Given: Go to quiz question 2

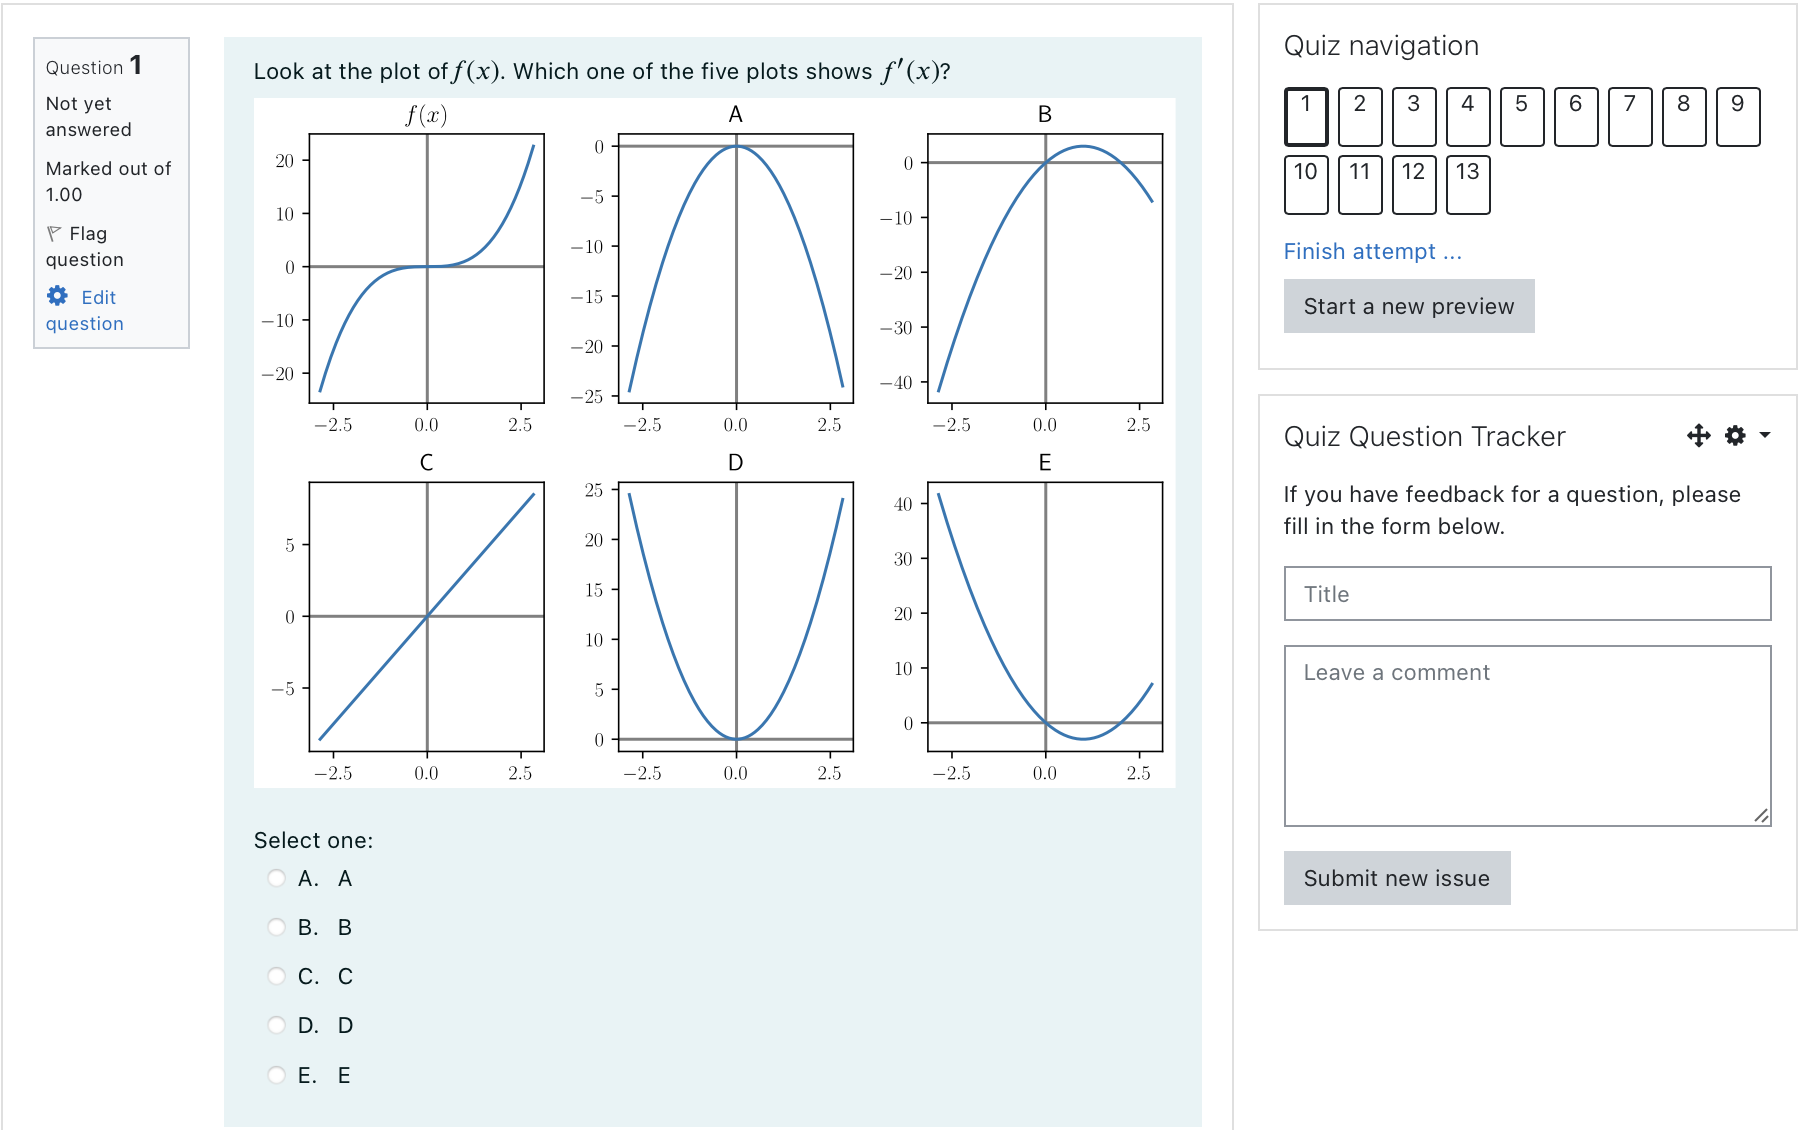Looking at the screenshot, I should tap(1360, 117).
